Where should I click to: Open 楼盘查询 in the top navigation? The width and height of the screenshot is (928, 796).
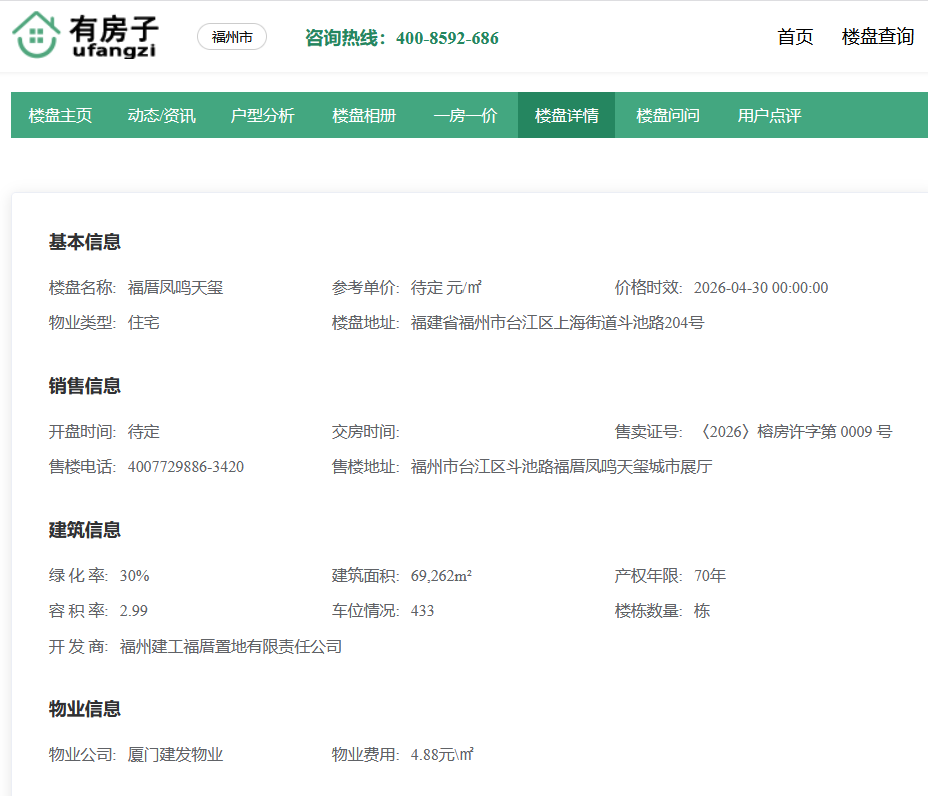coord(877,37)
